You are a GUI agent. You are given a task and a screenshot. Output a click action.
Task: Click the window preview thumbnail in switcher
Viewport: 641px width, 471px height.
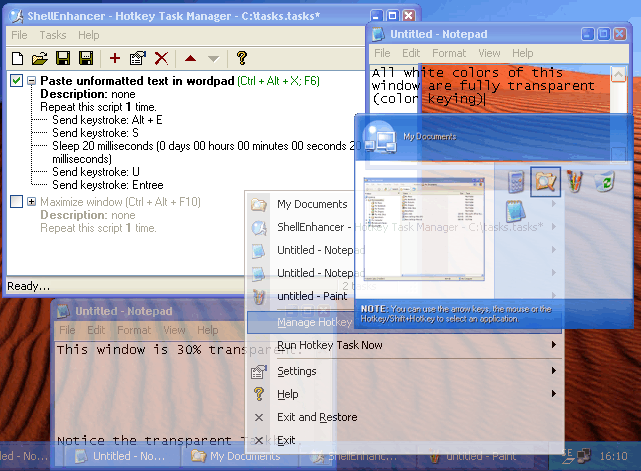[x=424, y=229]
